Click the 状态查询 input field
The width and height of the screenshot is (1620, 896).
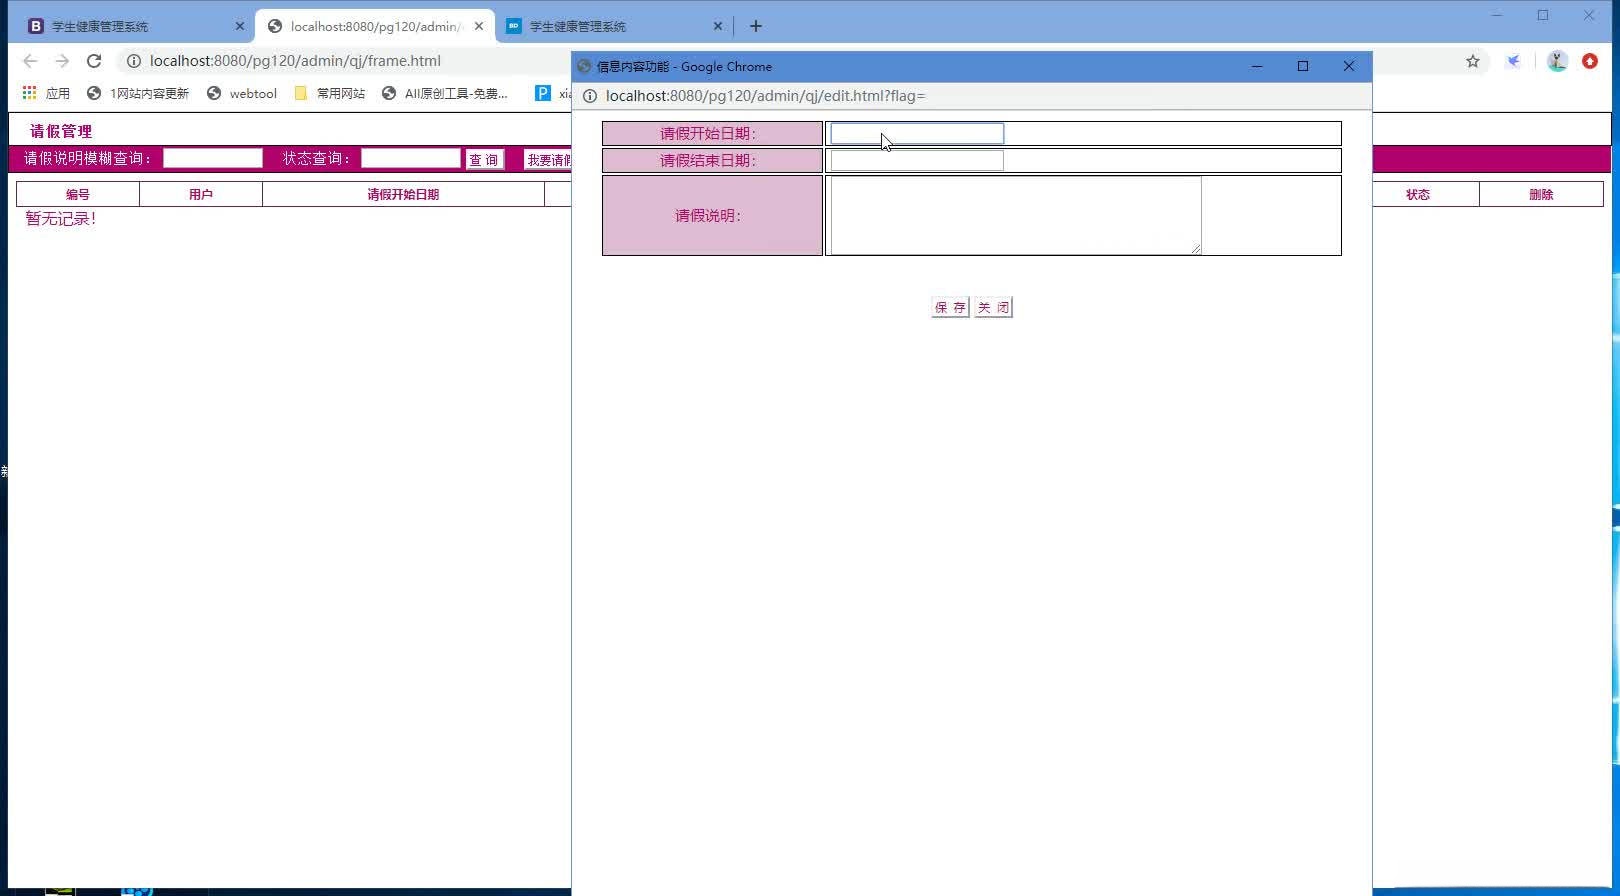click(410, 158)
